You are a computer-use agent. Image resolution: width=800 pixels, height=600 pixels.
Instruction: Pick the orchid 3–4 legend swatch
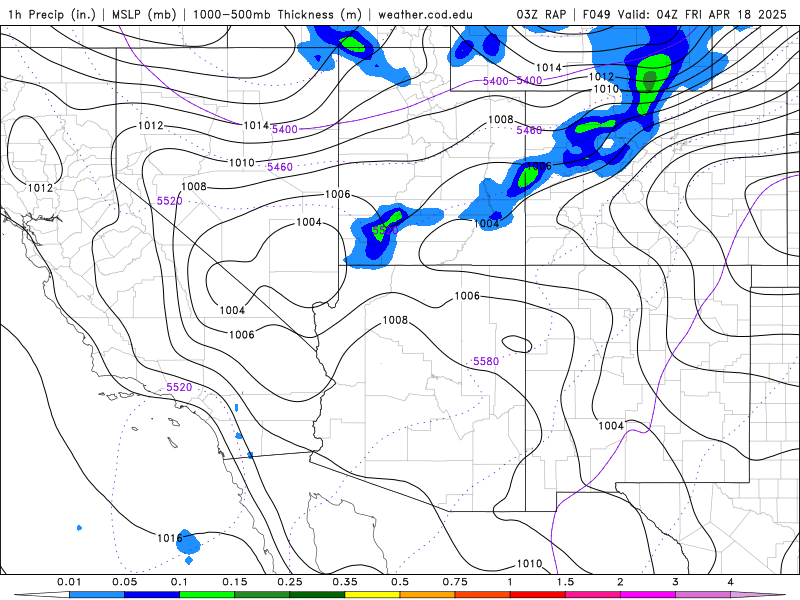(x=703, y=595)
